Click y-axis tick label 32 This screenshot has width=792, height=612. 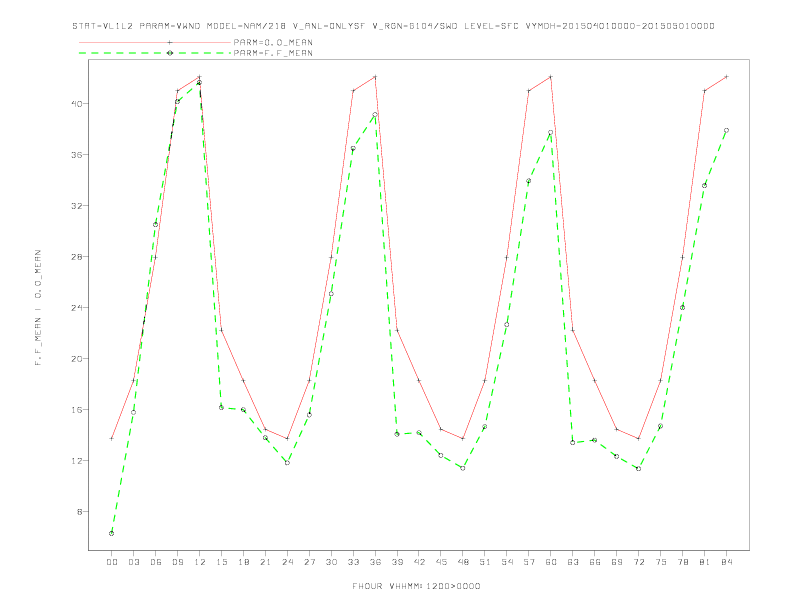click(77, 206)
